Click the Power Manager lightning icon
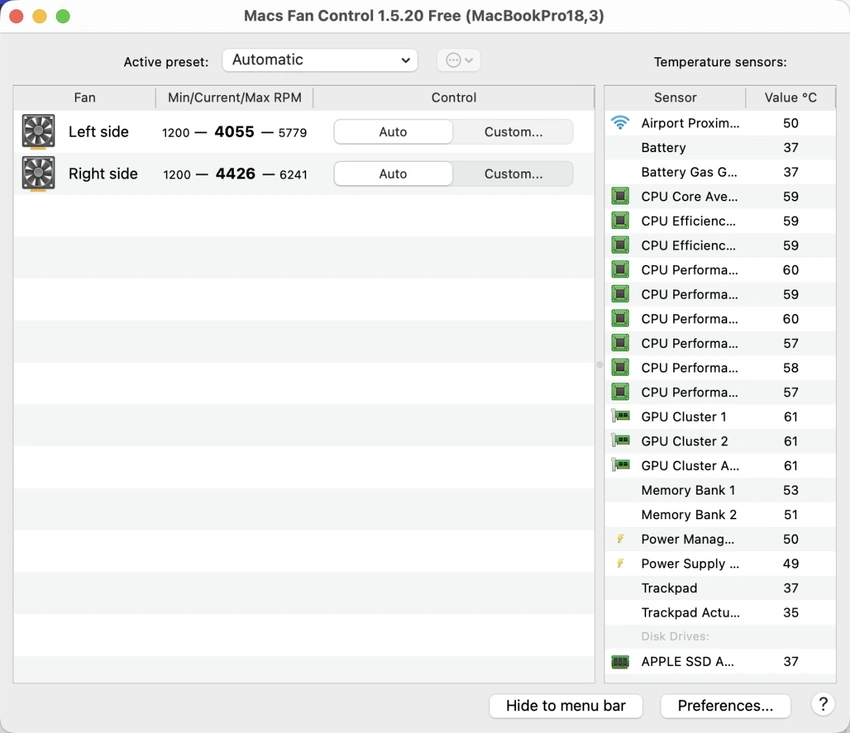This screenshot has width=850, height=733. pos(620,539)
